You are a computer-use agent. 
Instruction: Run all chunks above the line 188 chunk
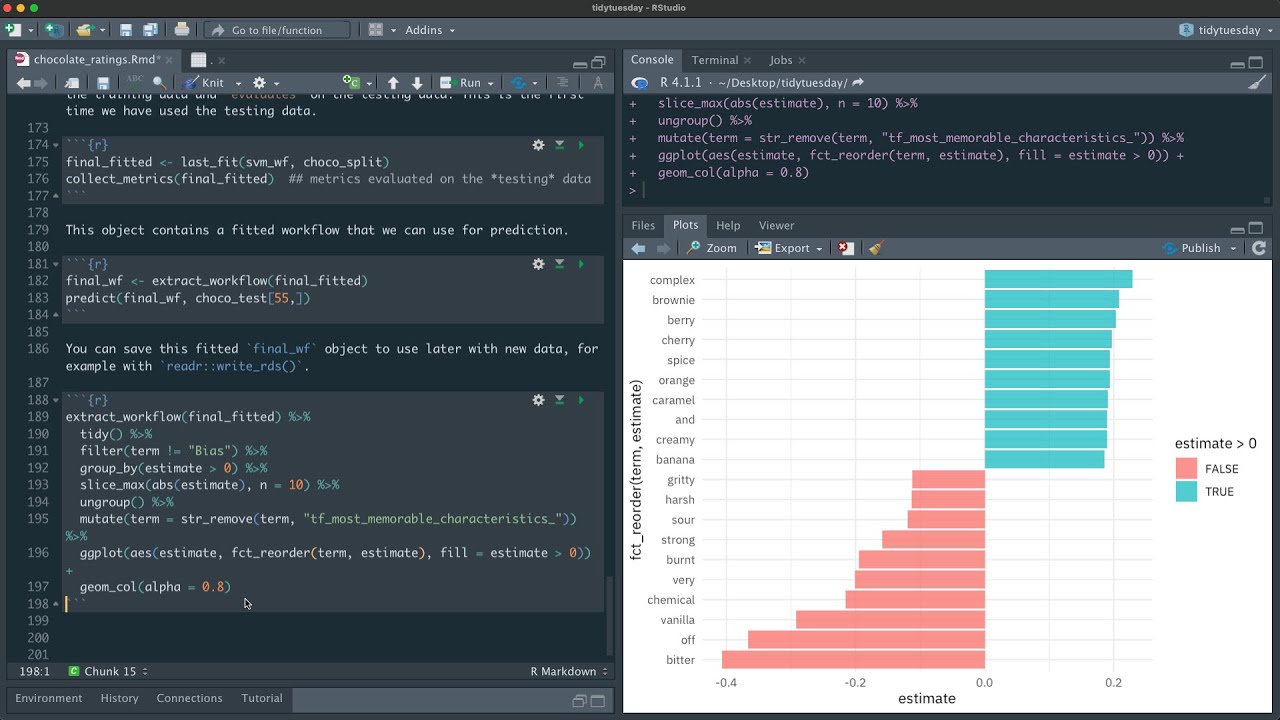[560, 400]
